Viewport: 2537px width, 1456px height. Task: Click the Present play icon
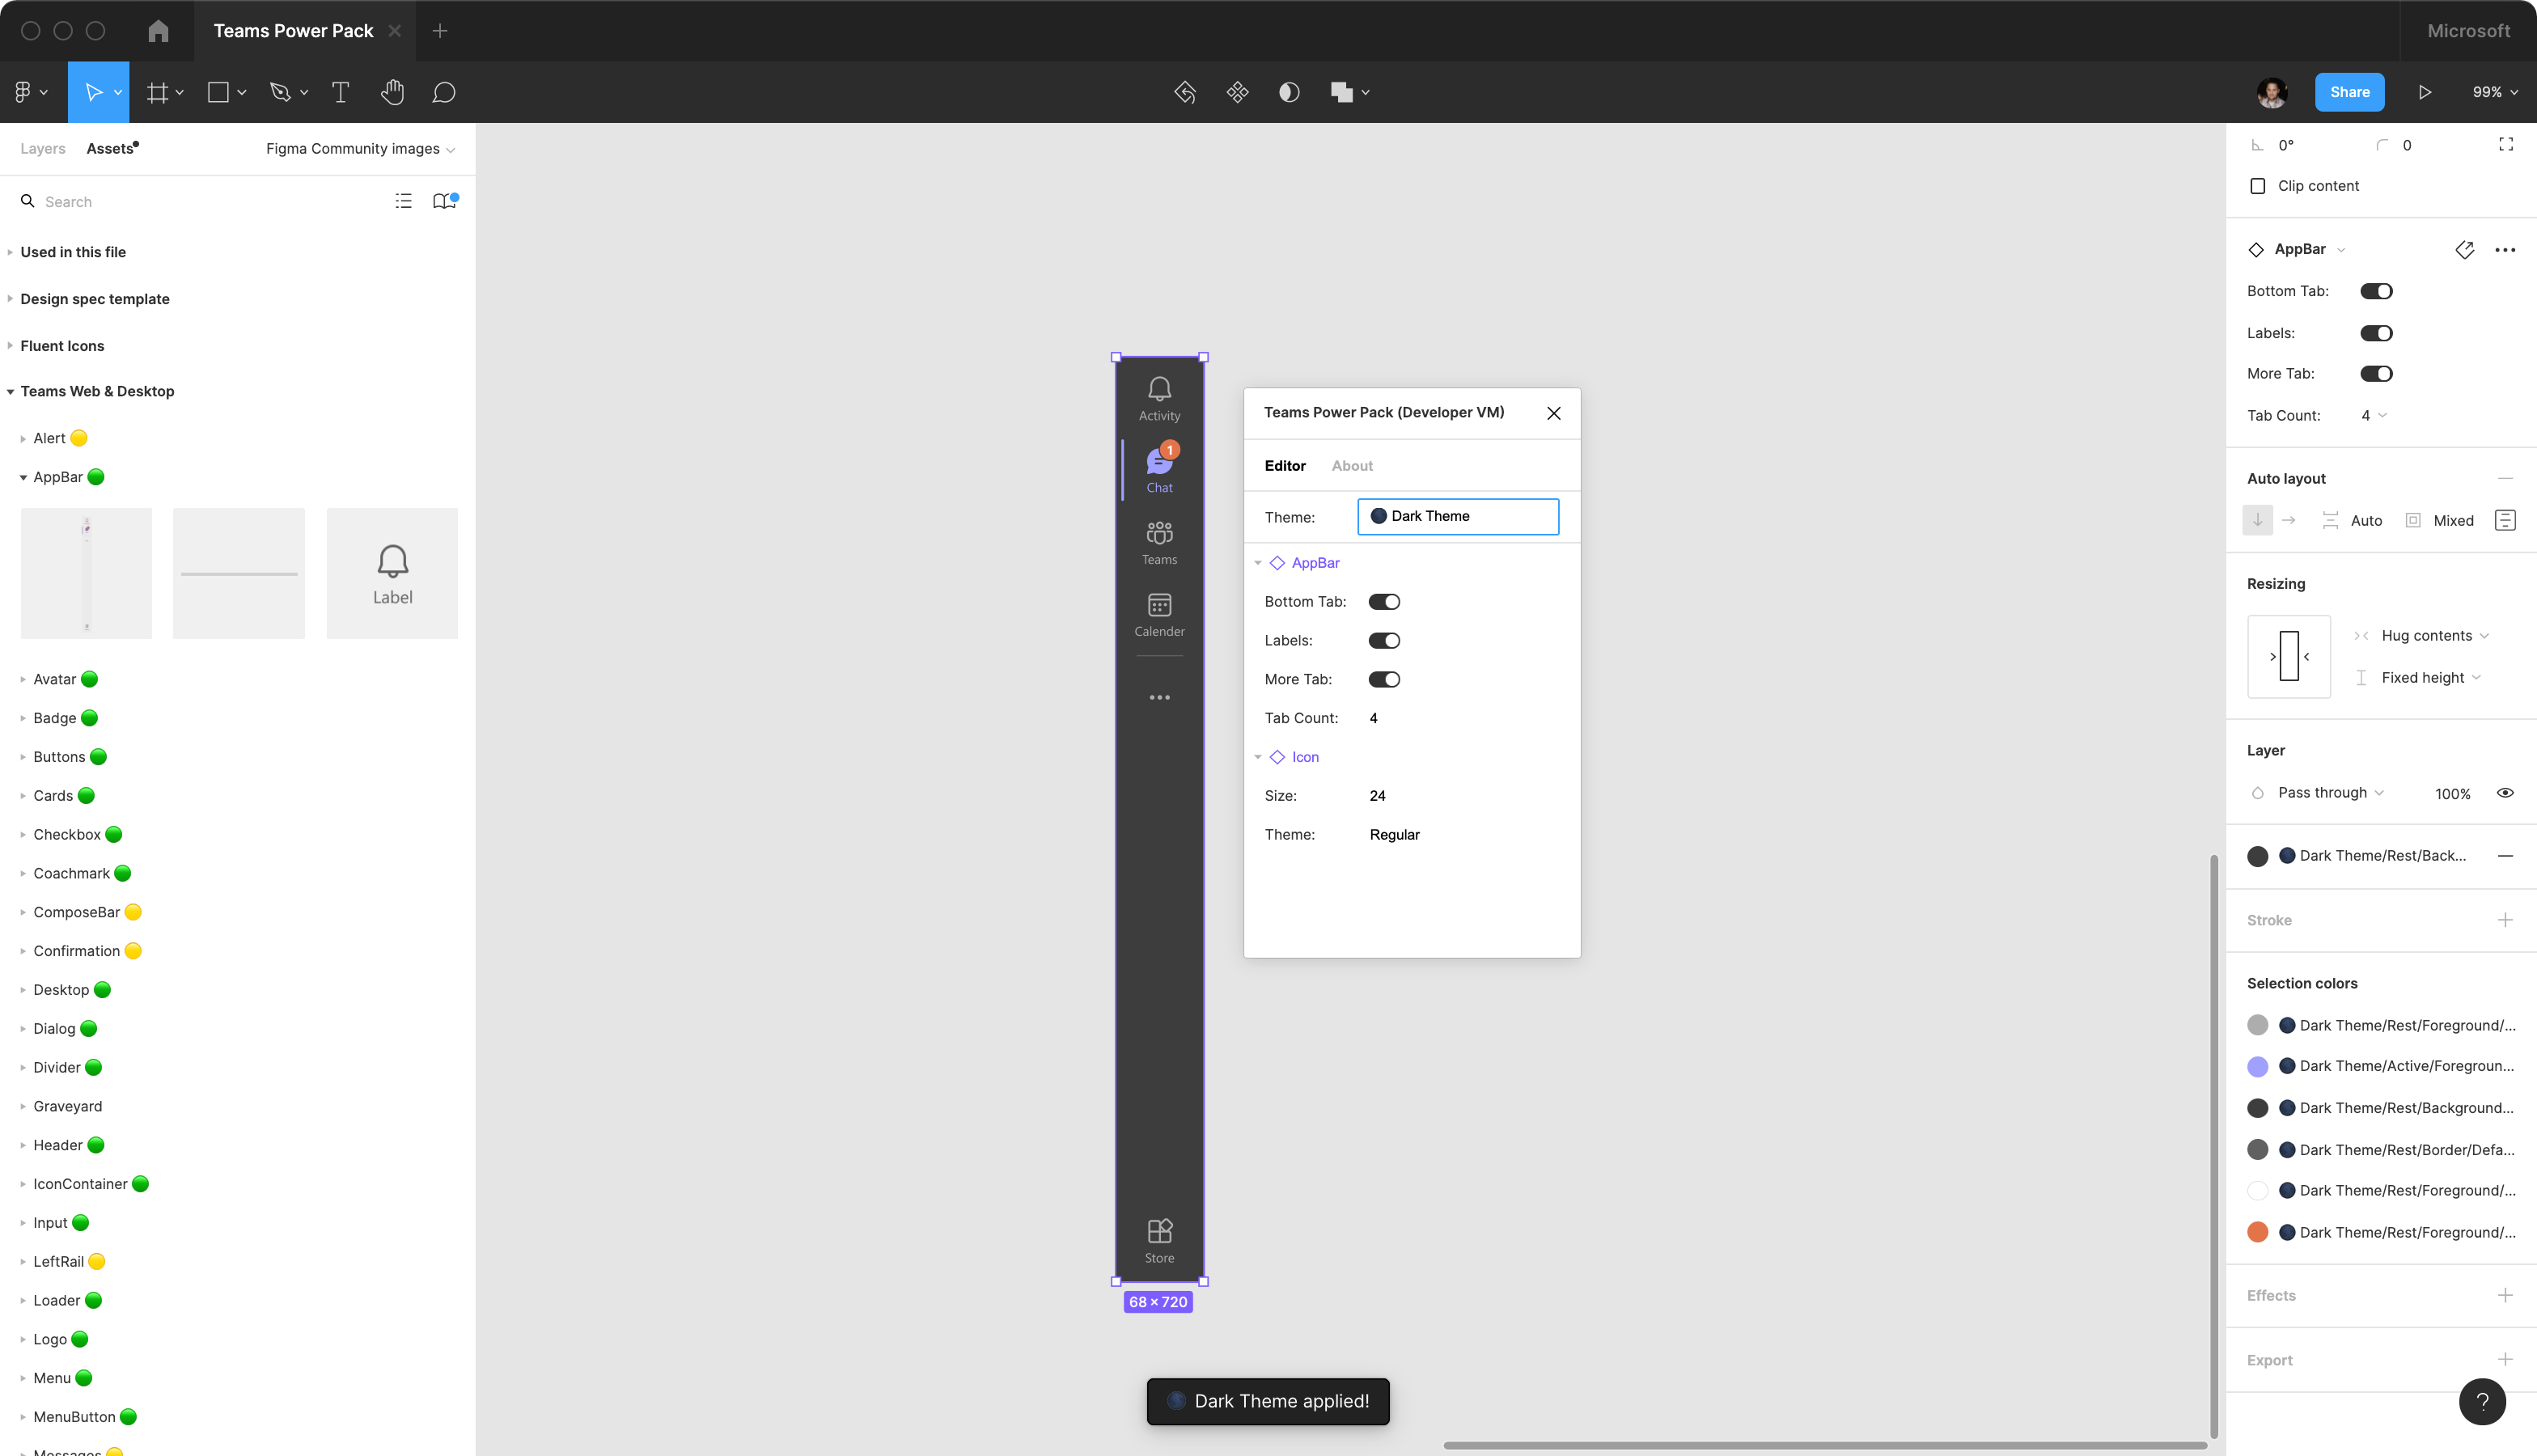(2425, 92)
